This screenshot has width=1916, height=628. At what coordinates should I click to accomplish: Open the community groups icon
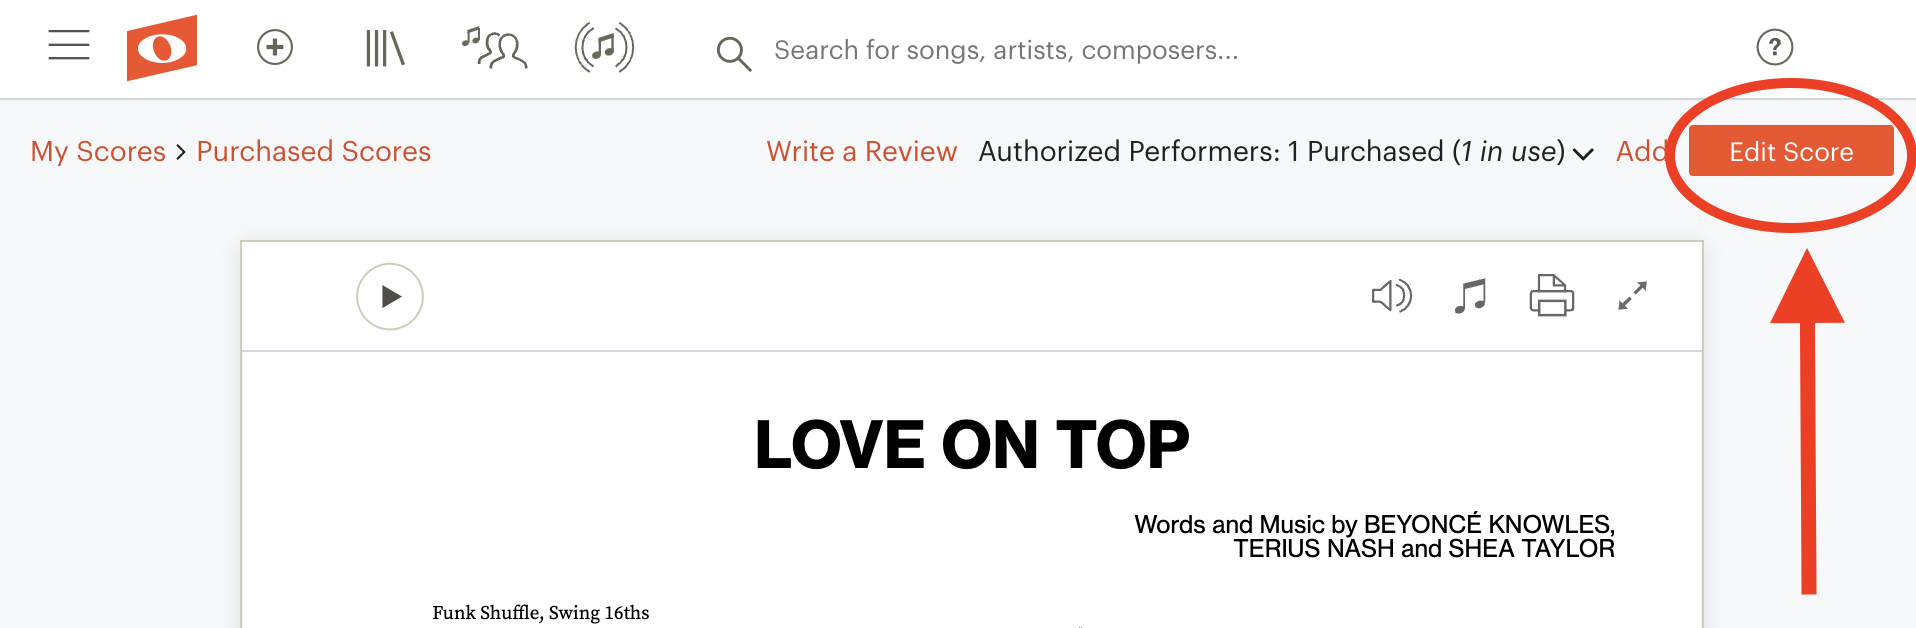(x=494, y=48)
